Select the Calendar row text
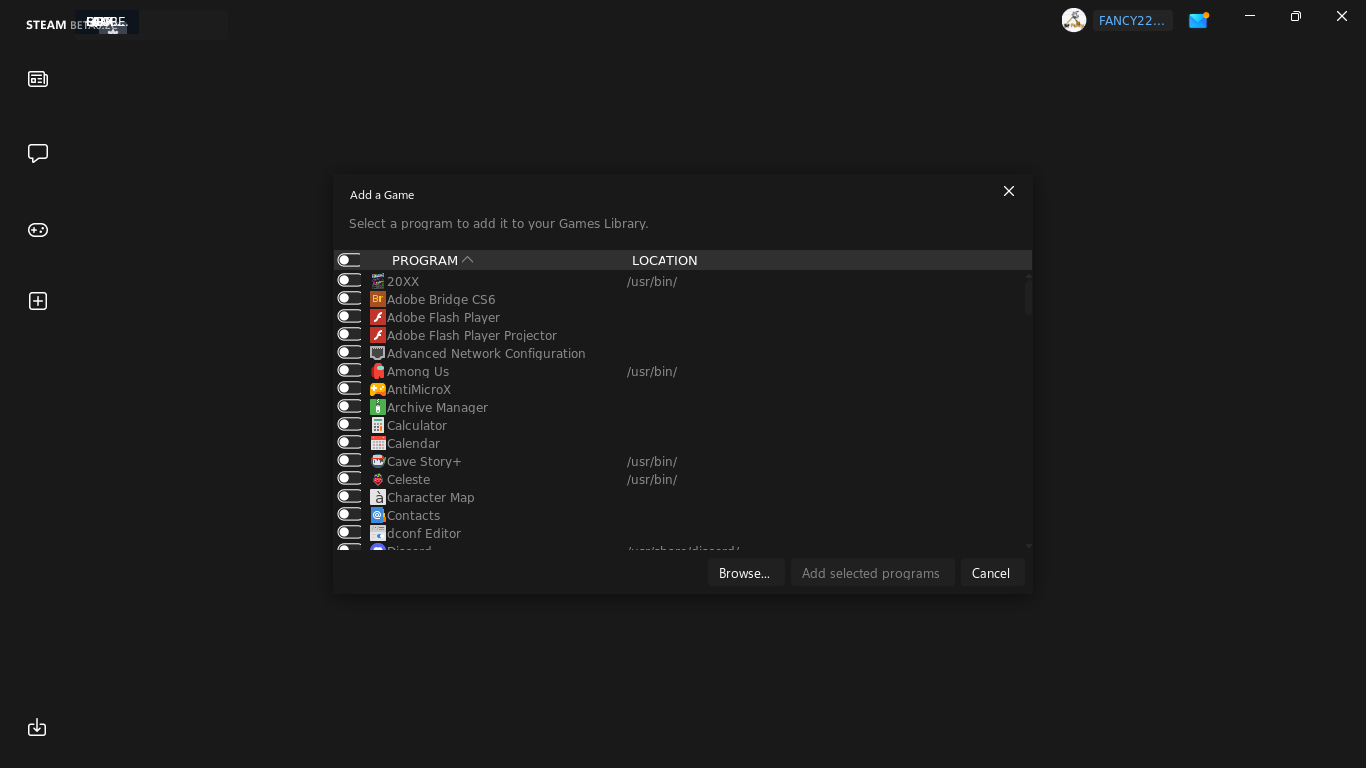Image resolution: width=1366 pixels, height=768 pixels. point(413,443)
